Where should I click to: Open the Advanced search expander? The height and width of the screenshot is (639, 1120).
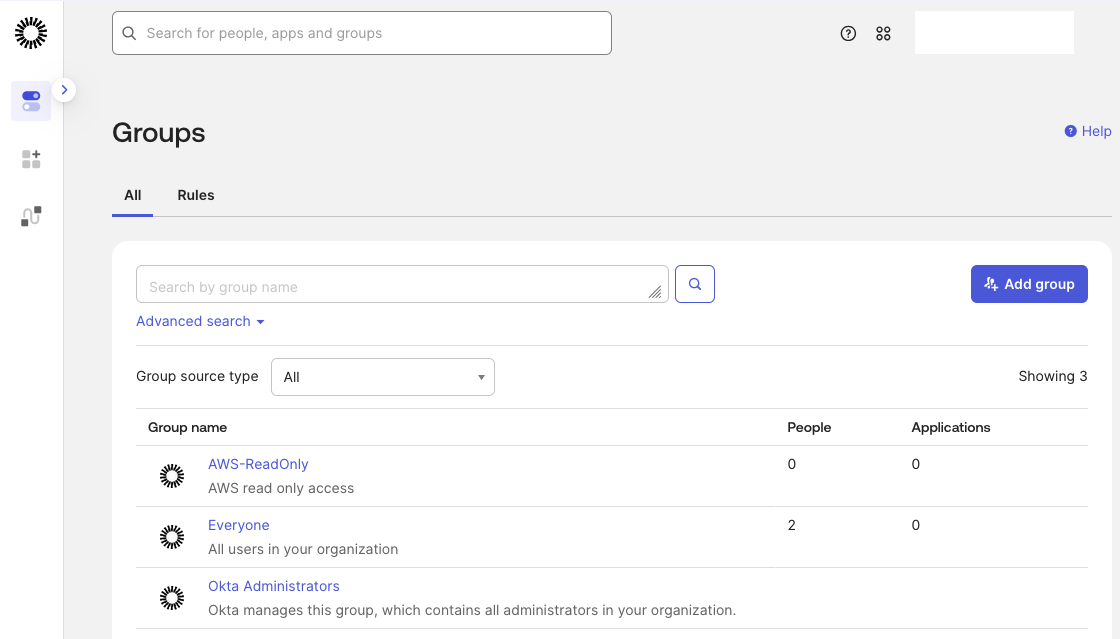point(200,321)
